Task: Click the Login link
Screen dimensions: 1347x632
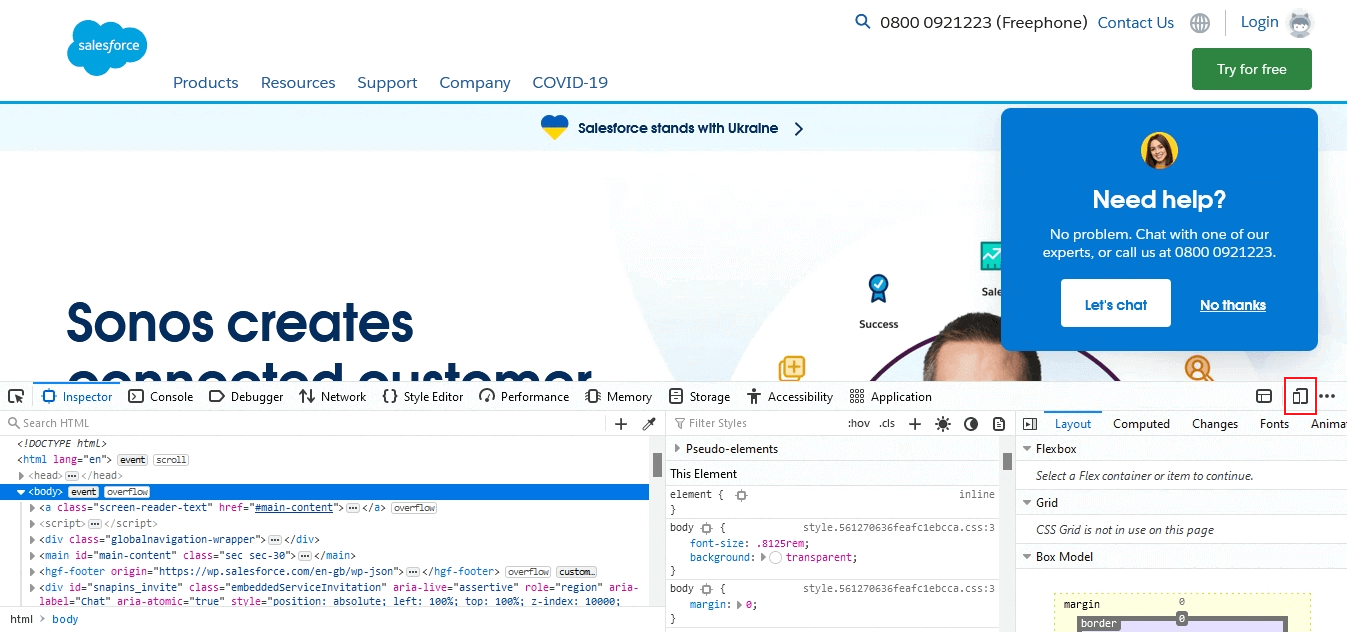Action: 1260,22
